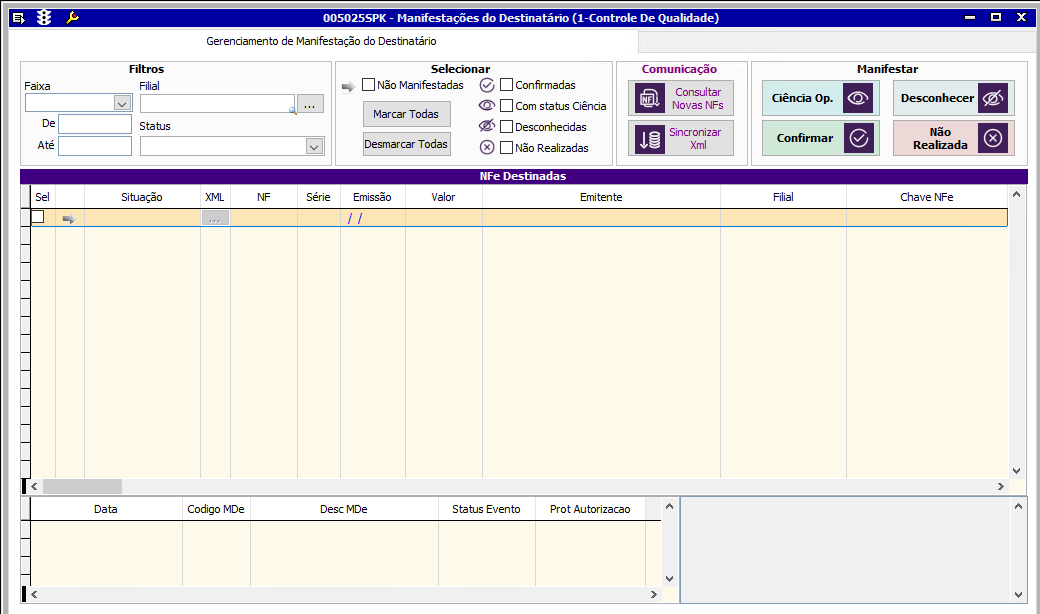Image resolution: width=1040 pixels, height=614 pixels.
Task: Enable the Não Manifestadas checkbox
Action: tap(369, 85)
